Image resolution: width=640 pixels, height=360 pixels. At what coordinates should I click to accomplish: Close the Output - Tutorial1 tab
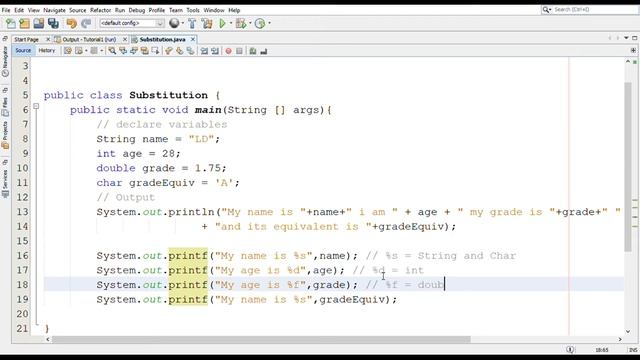click(124, 40)
